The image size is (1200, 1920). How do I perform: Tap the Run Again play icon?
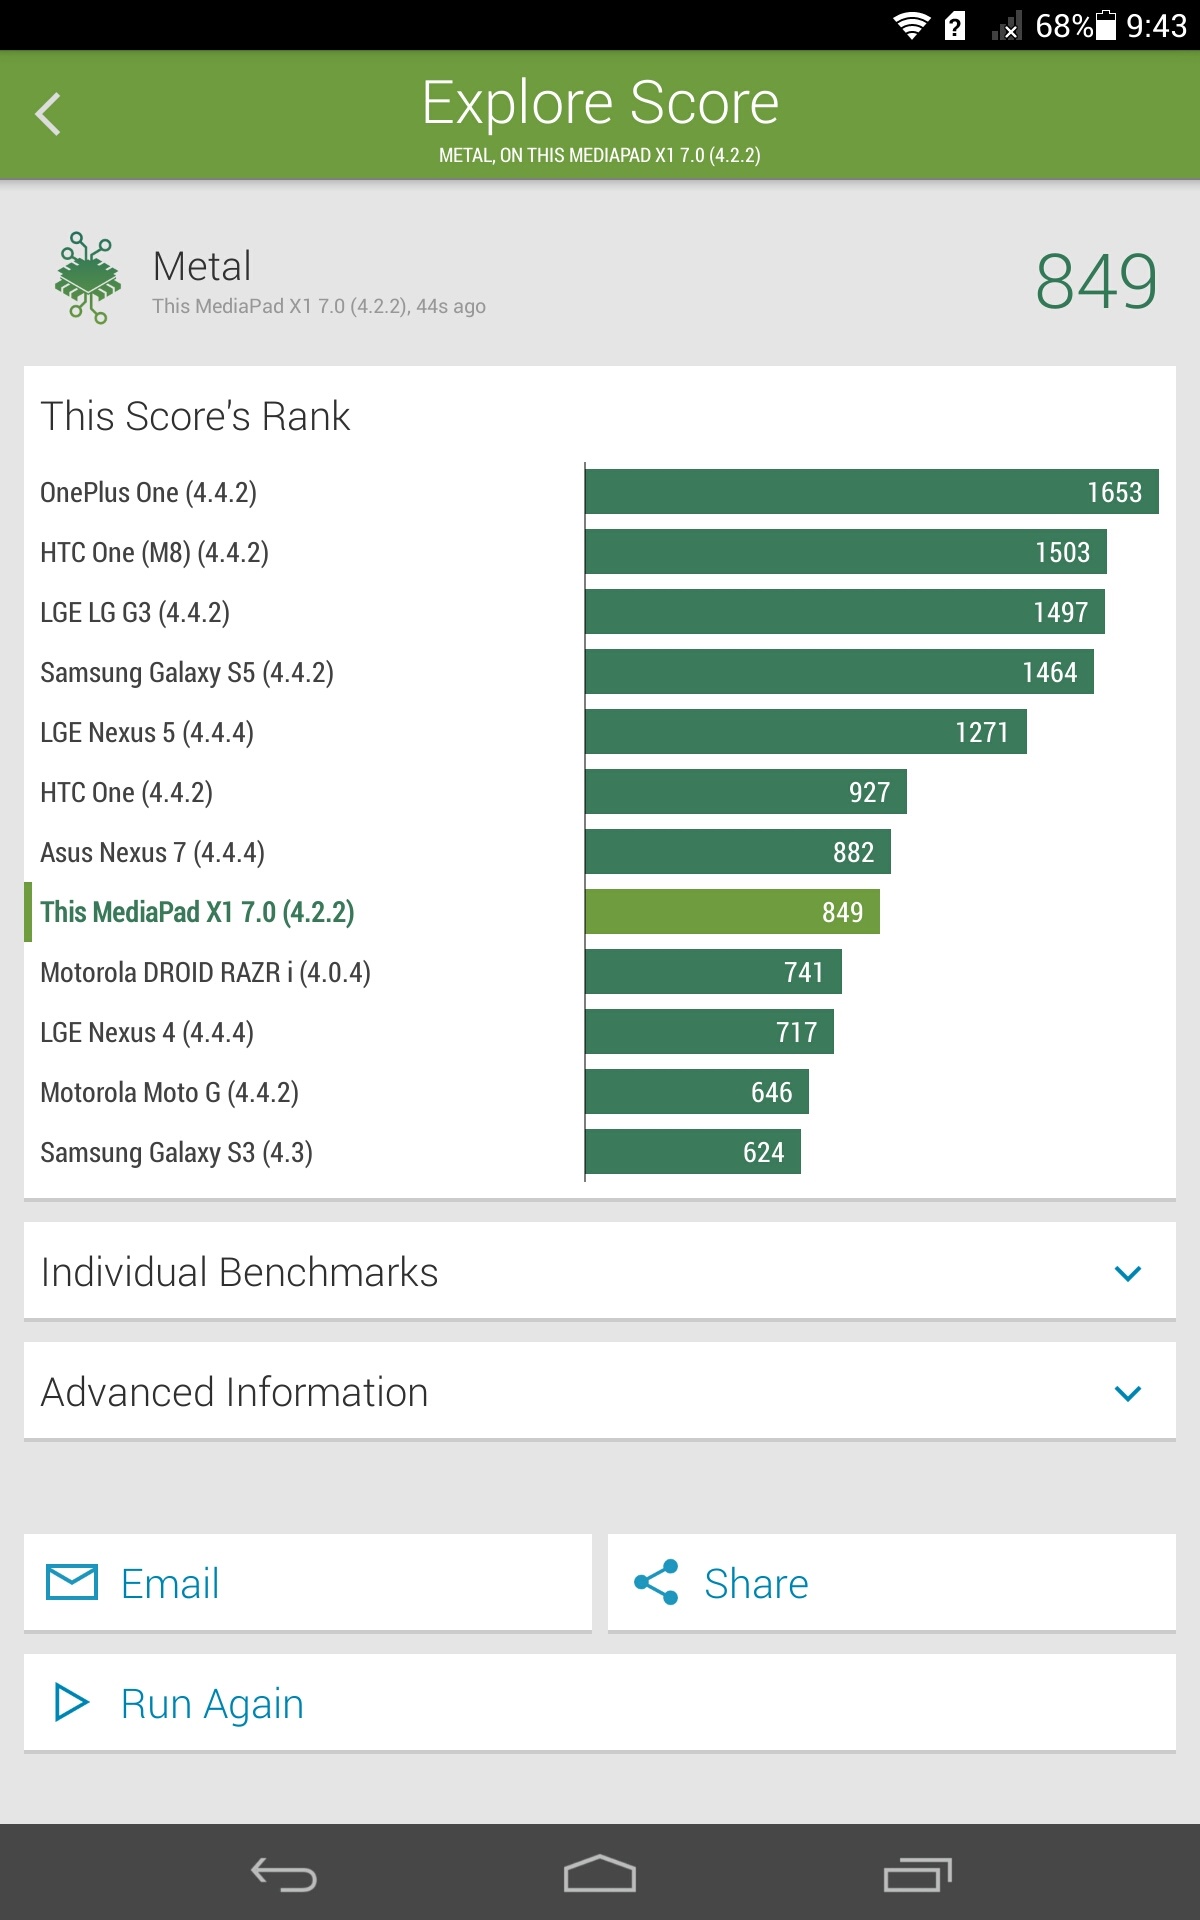point(72,1702)
